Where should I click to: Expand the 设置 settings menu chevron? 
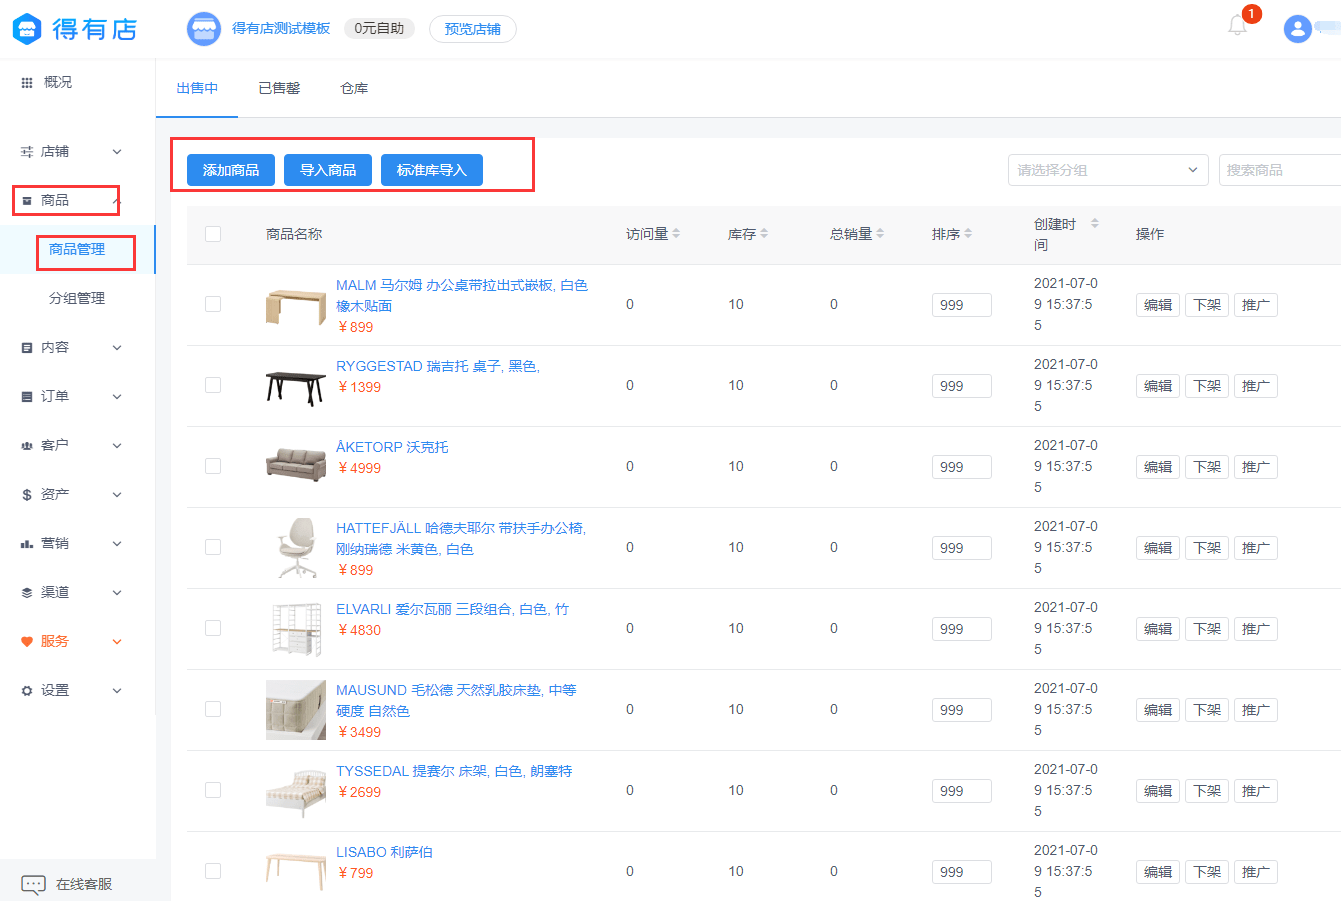click(x=115, y=689)
